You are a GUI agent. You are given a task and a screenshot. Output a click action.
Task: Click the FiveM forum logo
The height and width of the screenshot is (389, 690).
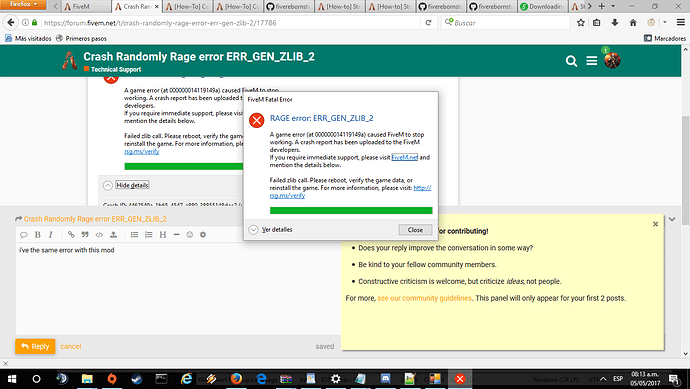click(69, 61)
